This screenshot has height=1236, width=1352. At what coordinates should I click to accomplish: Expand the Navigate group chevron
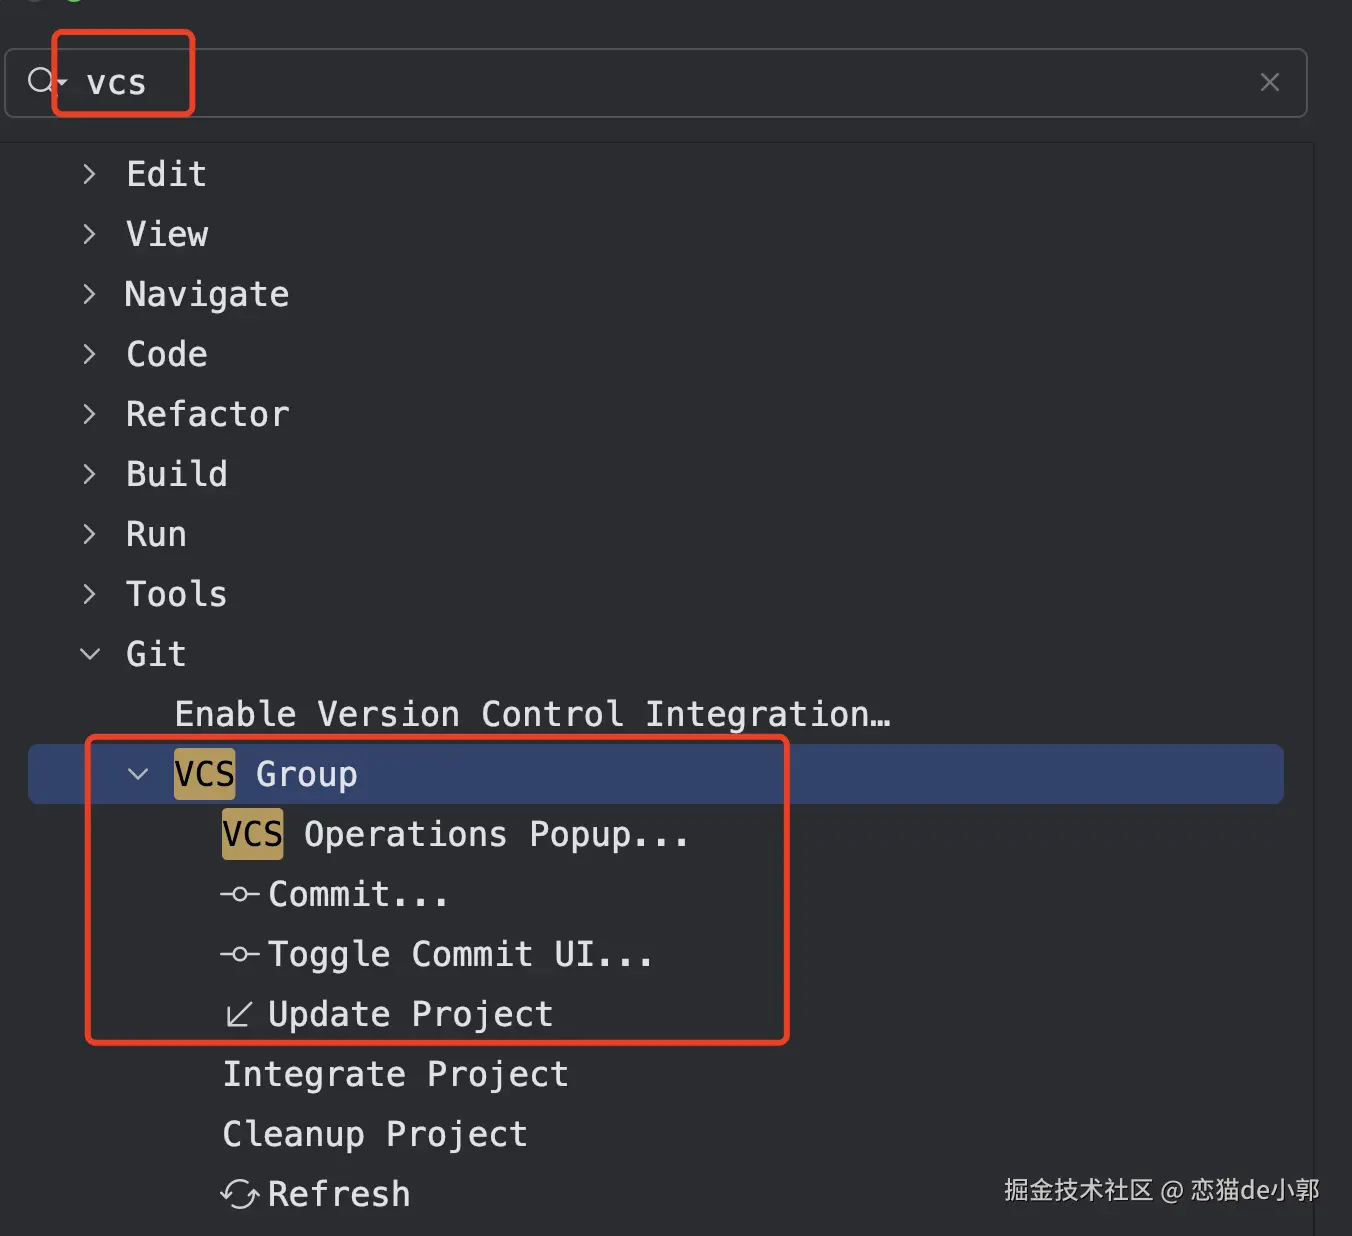coord(90,294)
